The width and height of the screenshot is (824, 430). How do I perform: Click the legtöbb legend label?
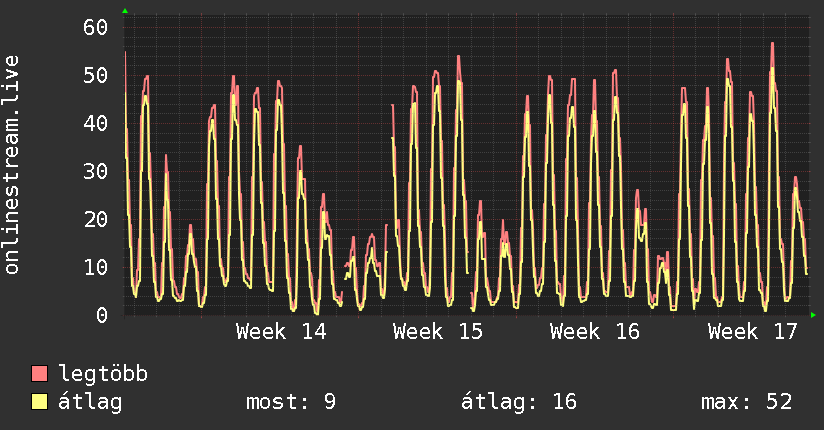pos(103,374)
